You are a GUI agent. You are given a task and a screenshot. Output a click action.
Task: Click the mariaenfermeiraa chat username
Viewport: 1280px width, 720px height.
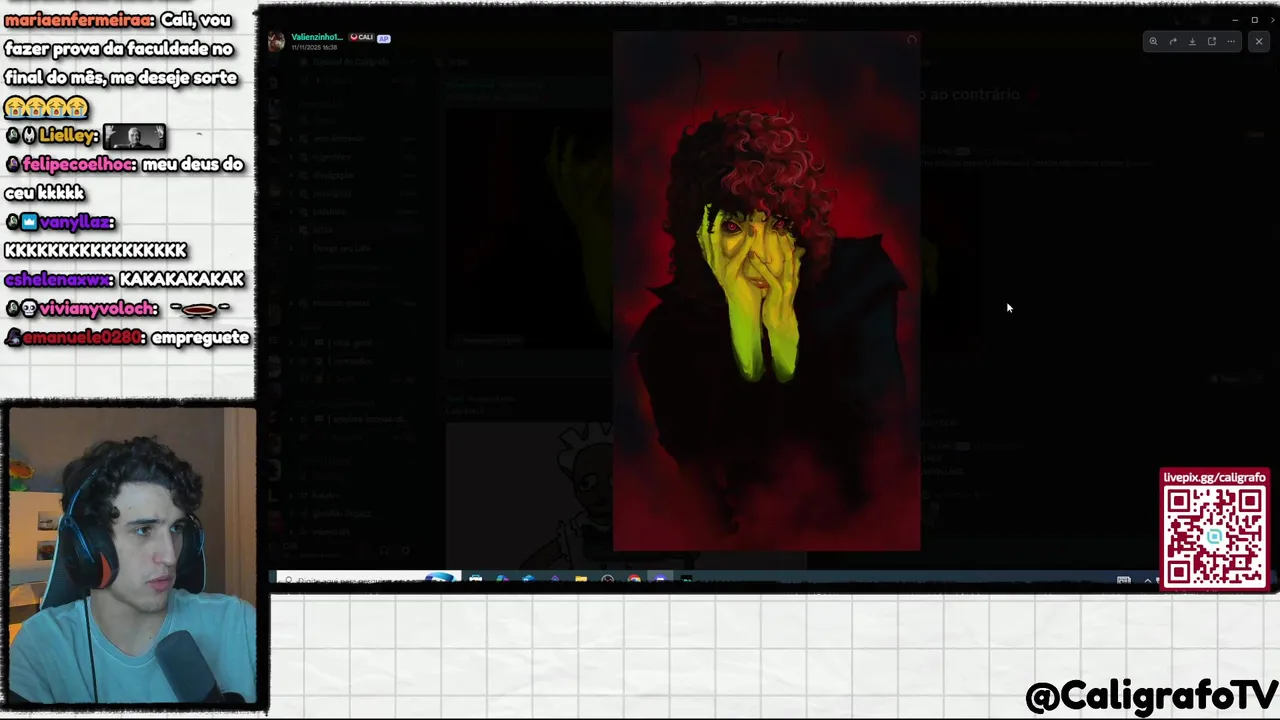tap(79, 20)
